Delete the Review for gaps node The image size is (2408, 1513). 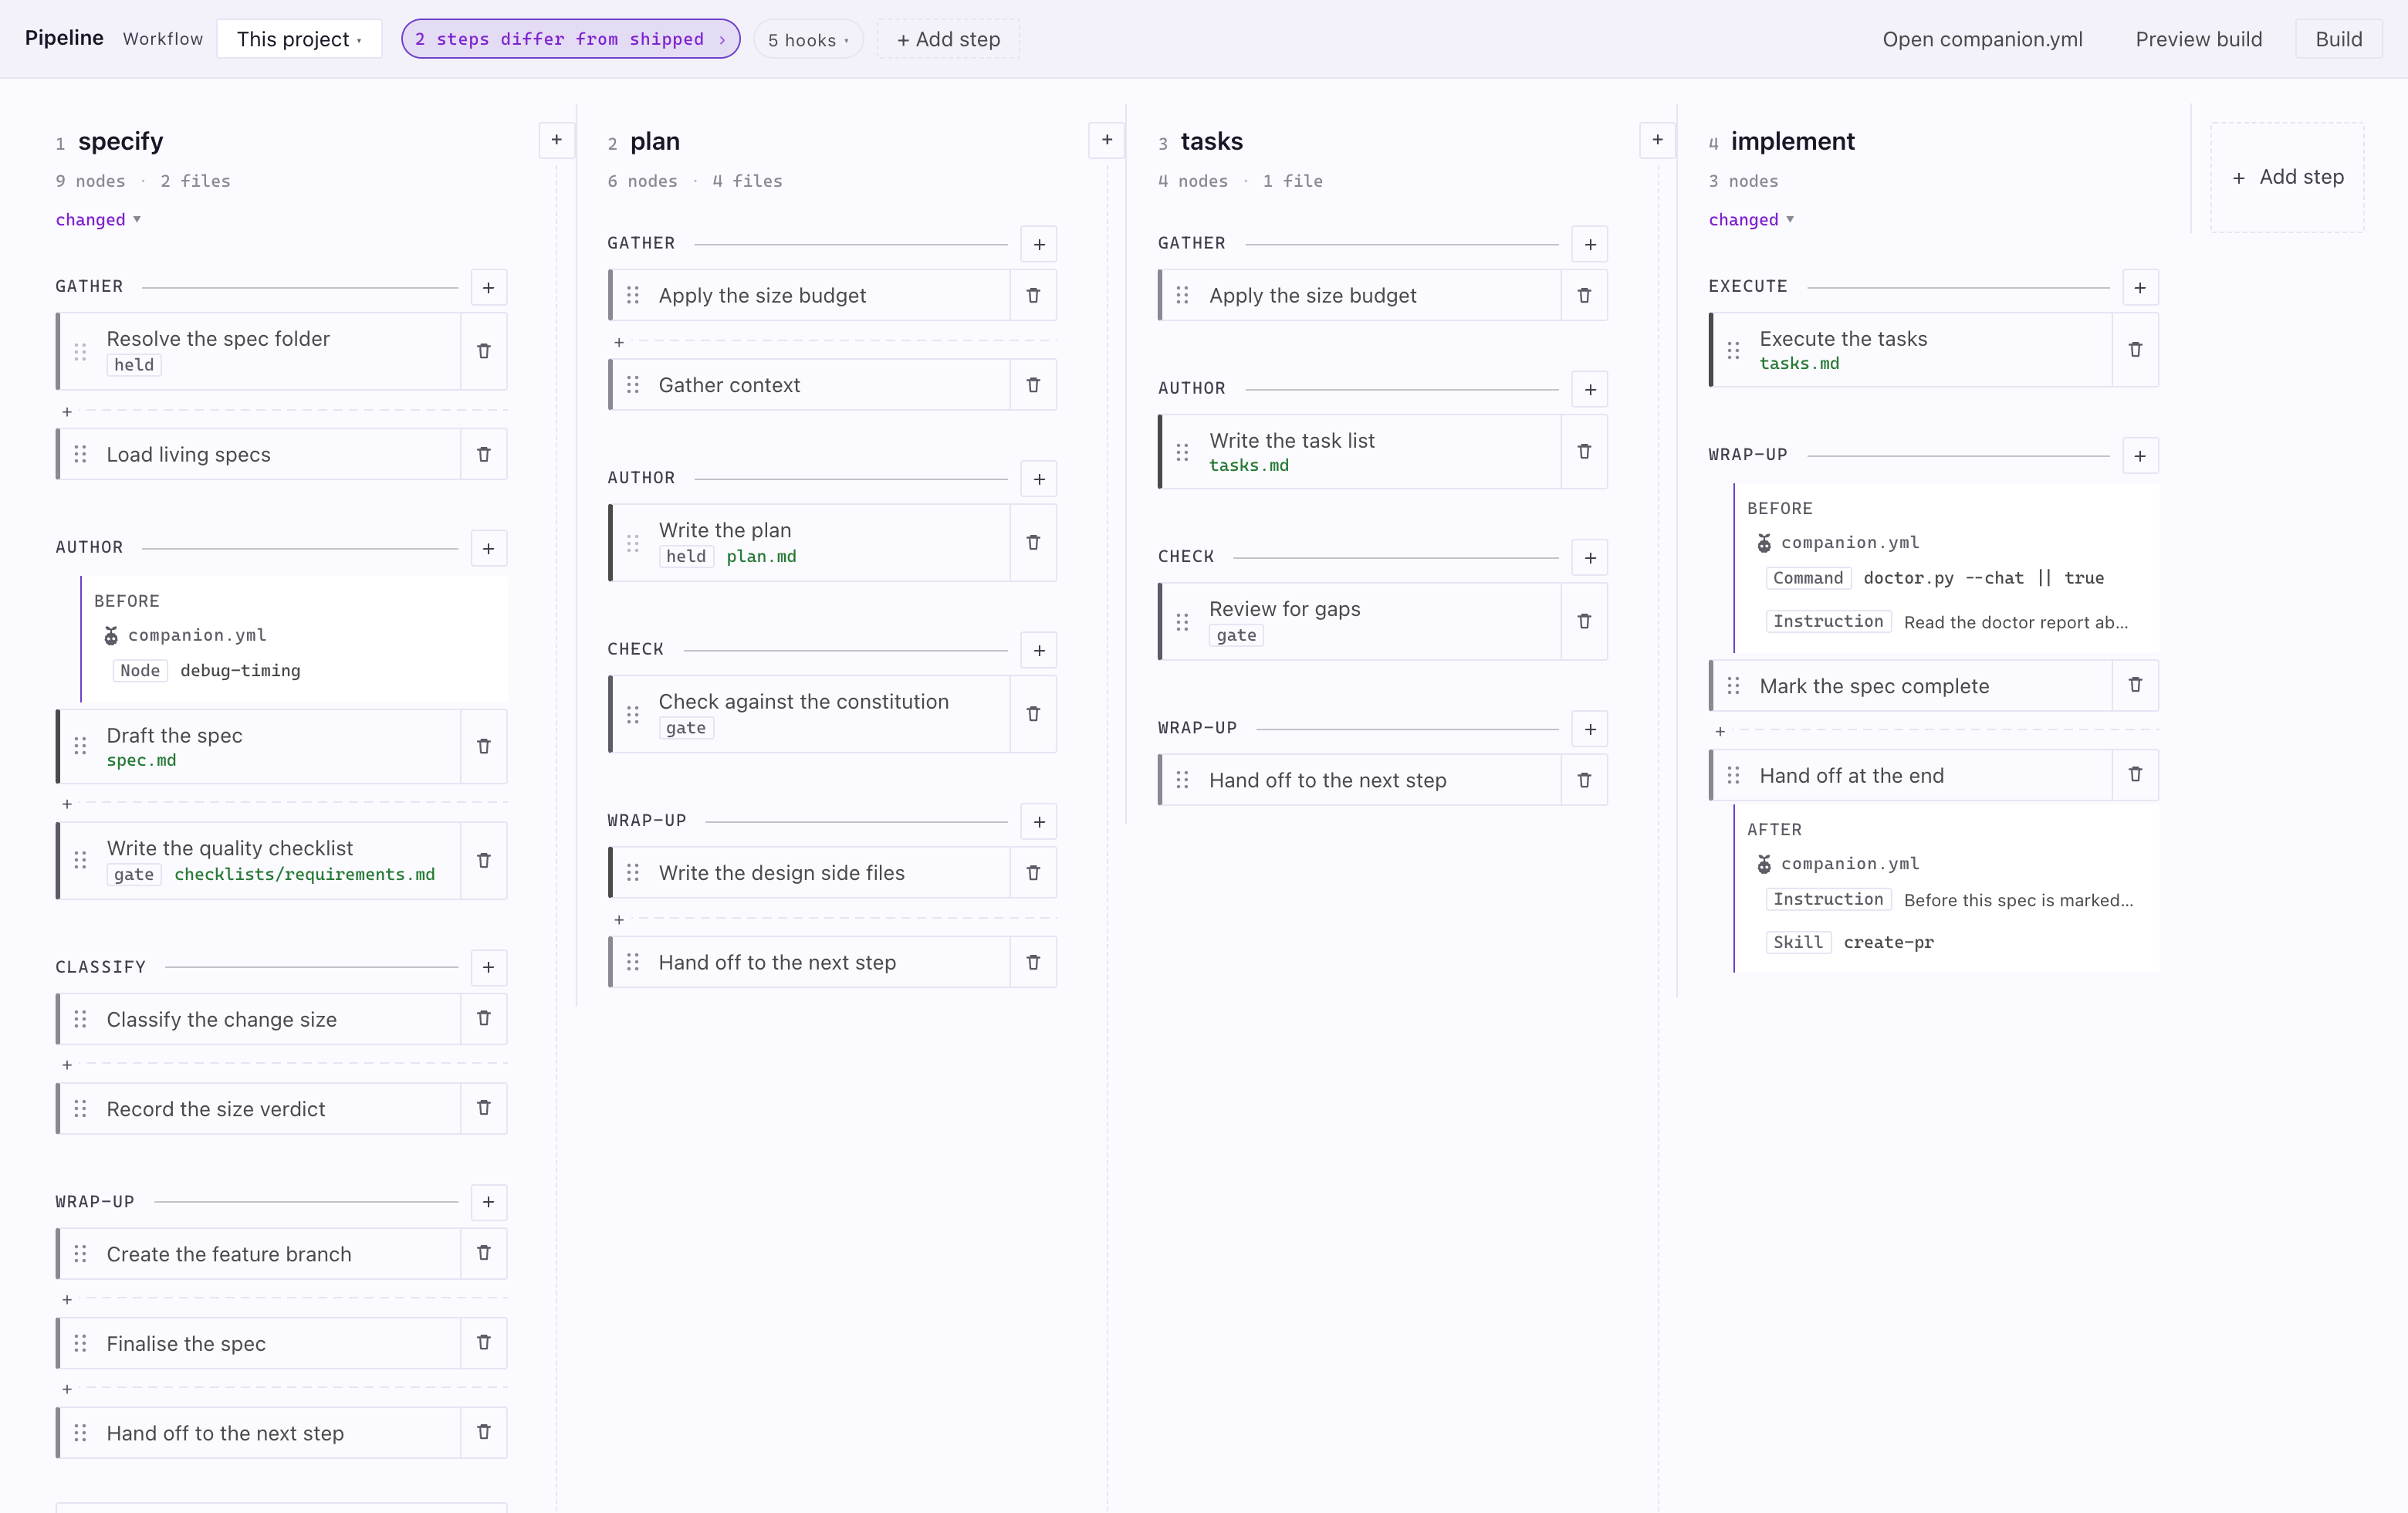(1585, 622)
